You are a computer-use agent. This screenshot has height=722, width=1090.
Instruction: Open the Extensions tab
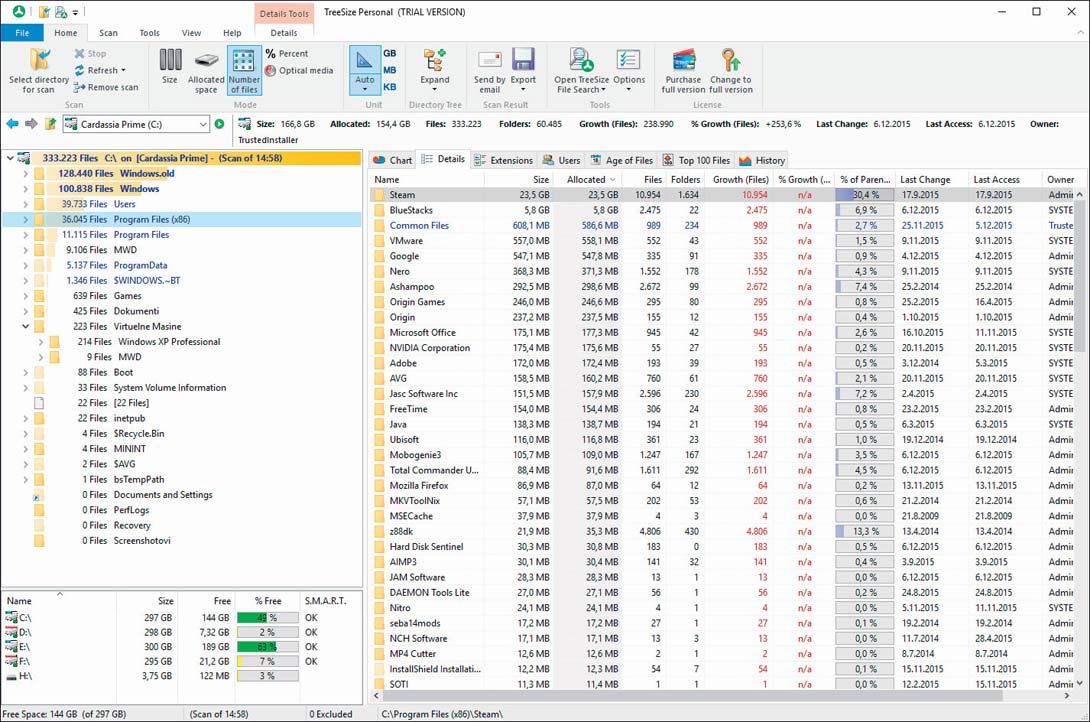[503, 160]
